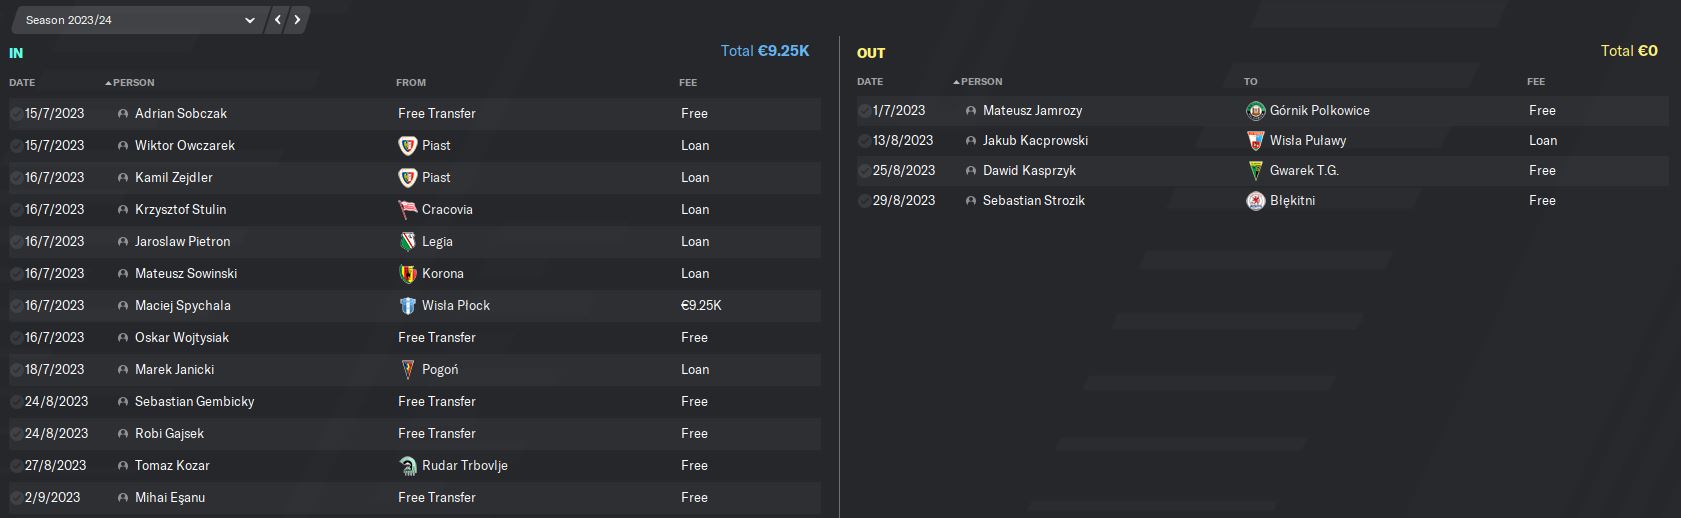
Task: Click person icon beside Adrian Sobczak
Action: pos(123,114)
